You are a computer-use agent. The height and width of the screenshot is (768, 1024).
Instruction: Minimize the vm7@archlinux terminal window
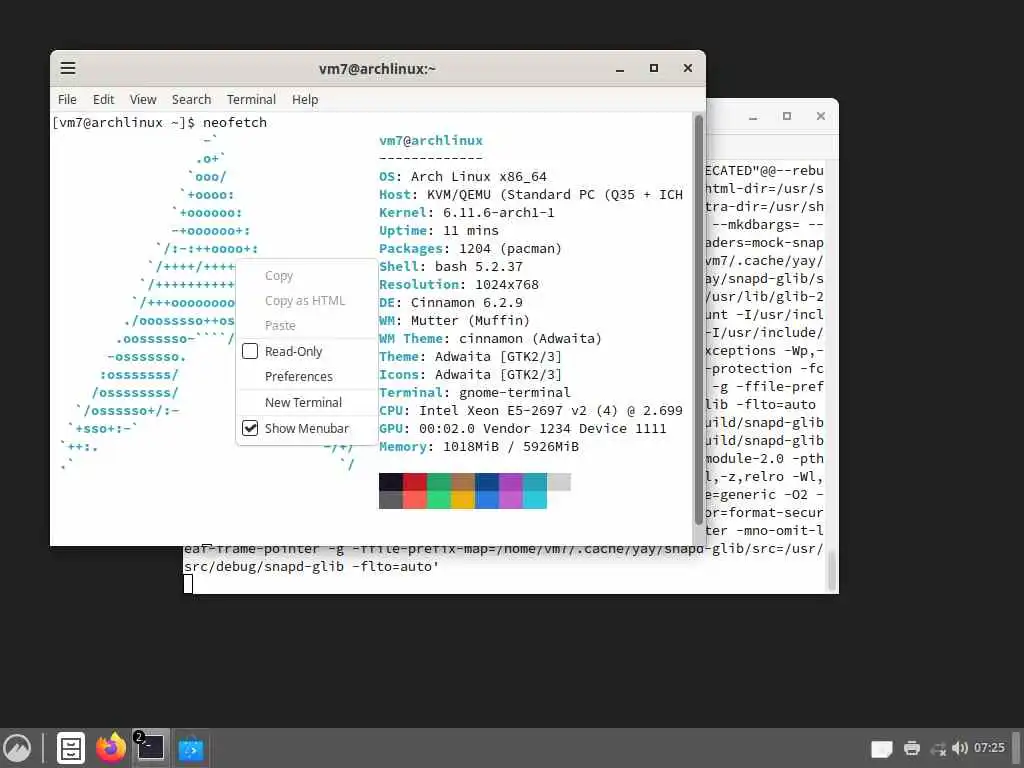point(620,69)
